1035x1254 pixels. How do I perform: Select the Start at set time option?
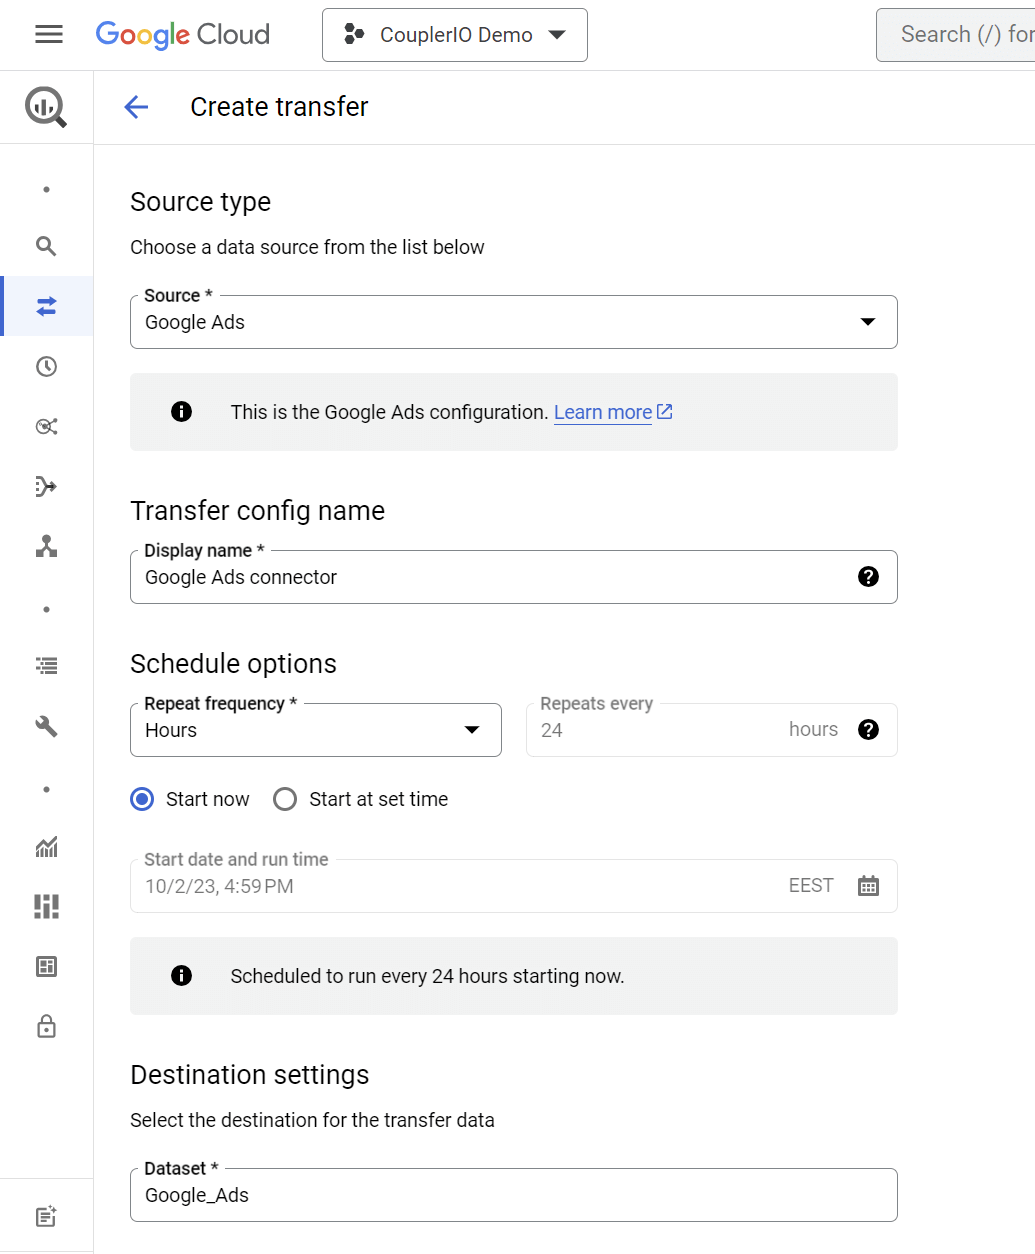tap(285, 799)
